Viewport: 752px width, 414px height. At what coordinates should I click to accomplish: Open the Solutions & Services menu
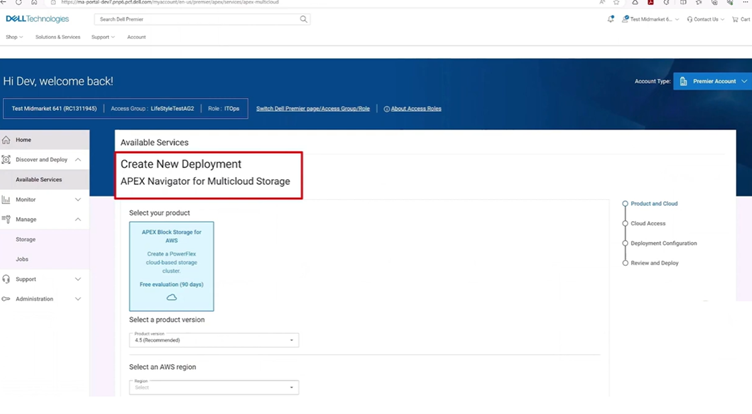point(57,37)
